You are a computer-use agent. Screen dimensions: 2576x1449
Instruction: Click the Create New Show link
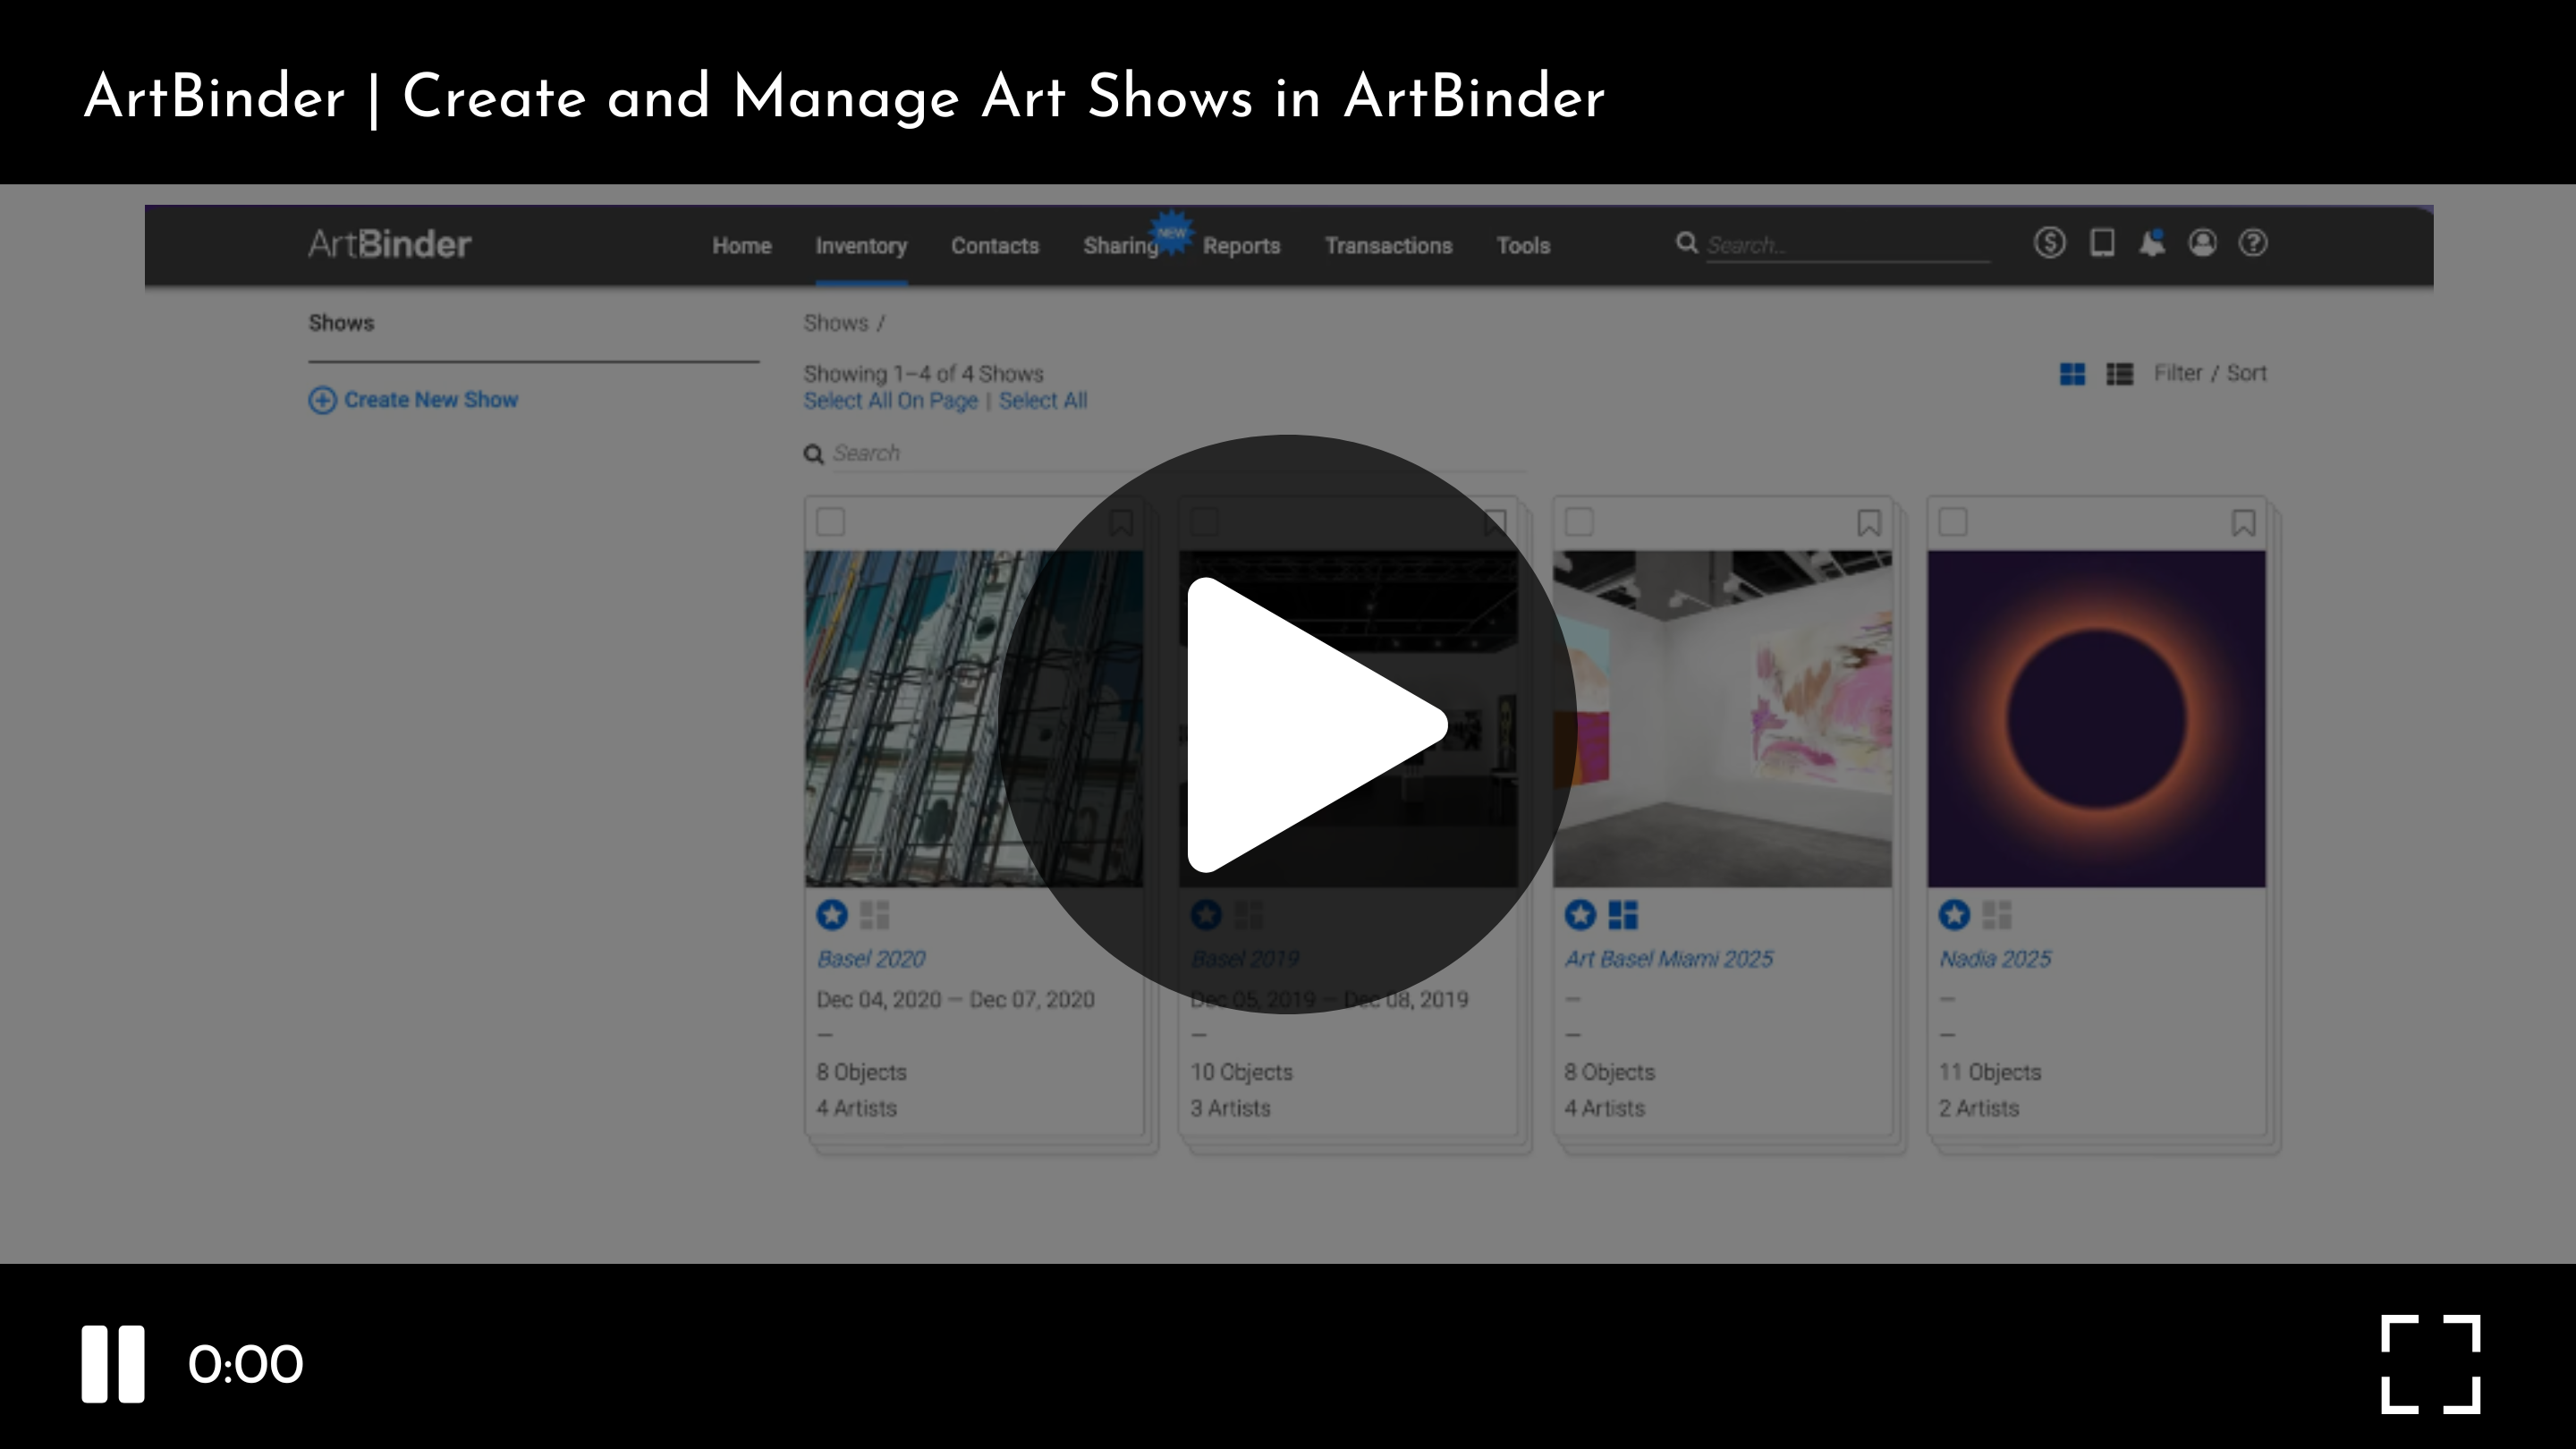431,400
